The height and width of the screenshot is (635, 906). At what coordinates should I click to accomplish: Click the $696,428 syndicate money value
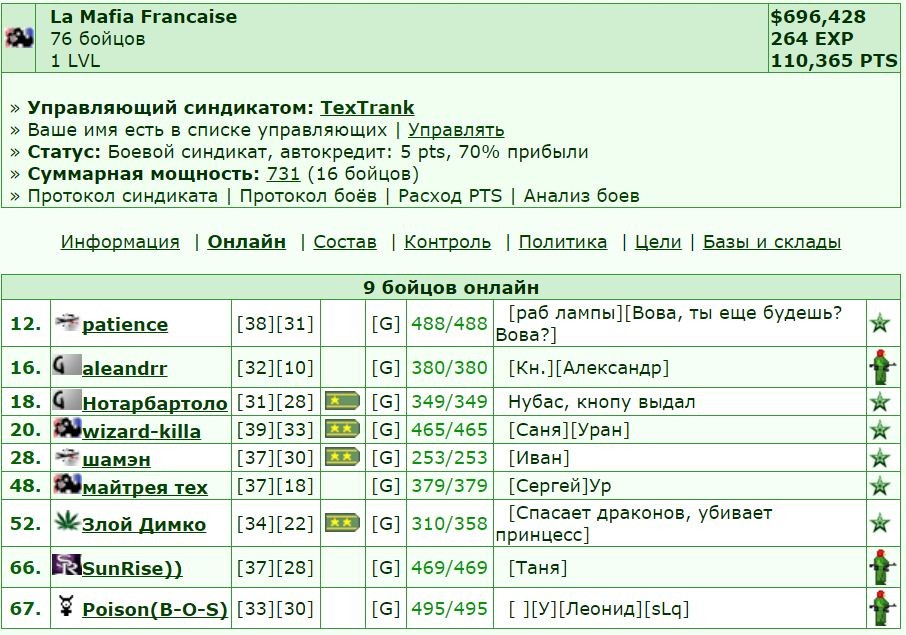coord(818,16)
